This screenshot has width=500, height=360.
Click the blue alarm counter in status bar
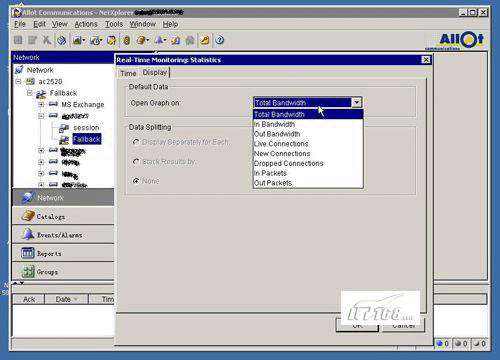(x=443, y=343)
